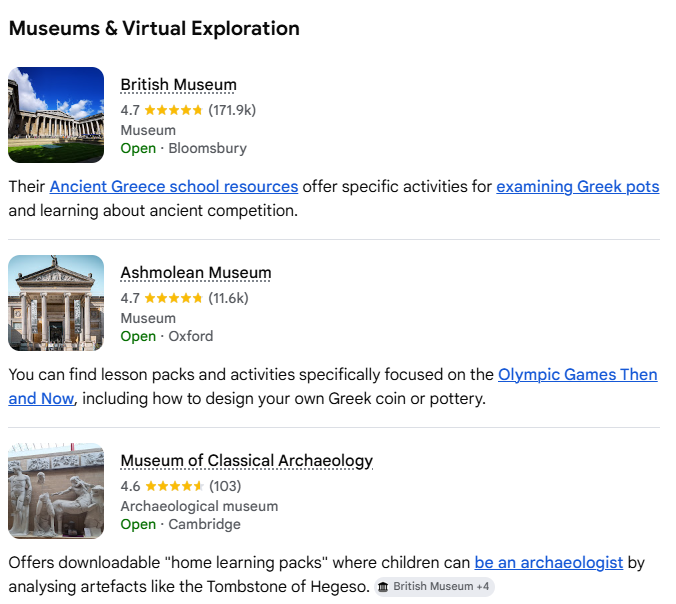Follow the Ancient Greece school resources link
676x604 pixels.
174,186
